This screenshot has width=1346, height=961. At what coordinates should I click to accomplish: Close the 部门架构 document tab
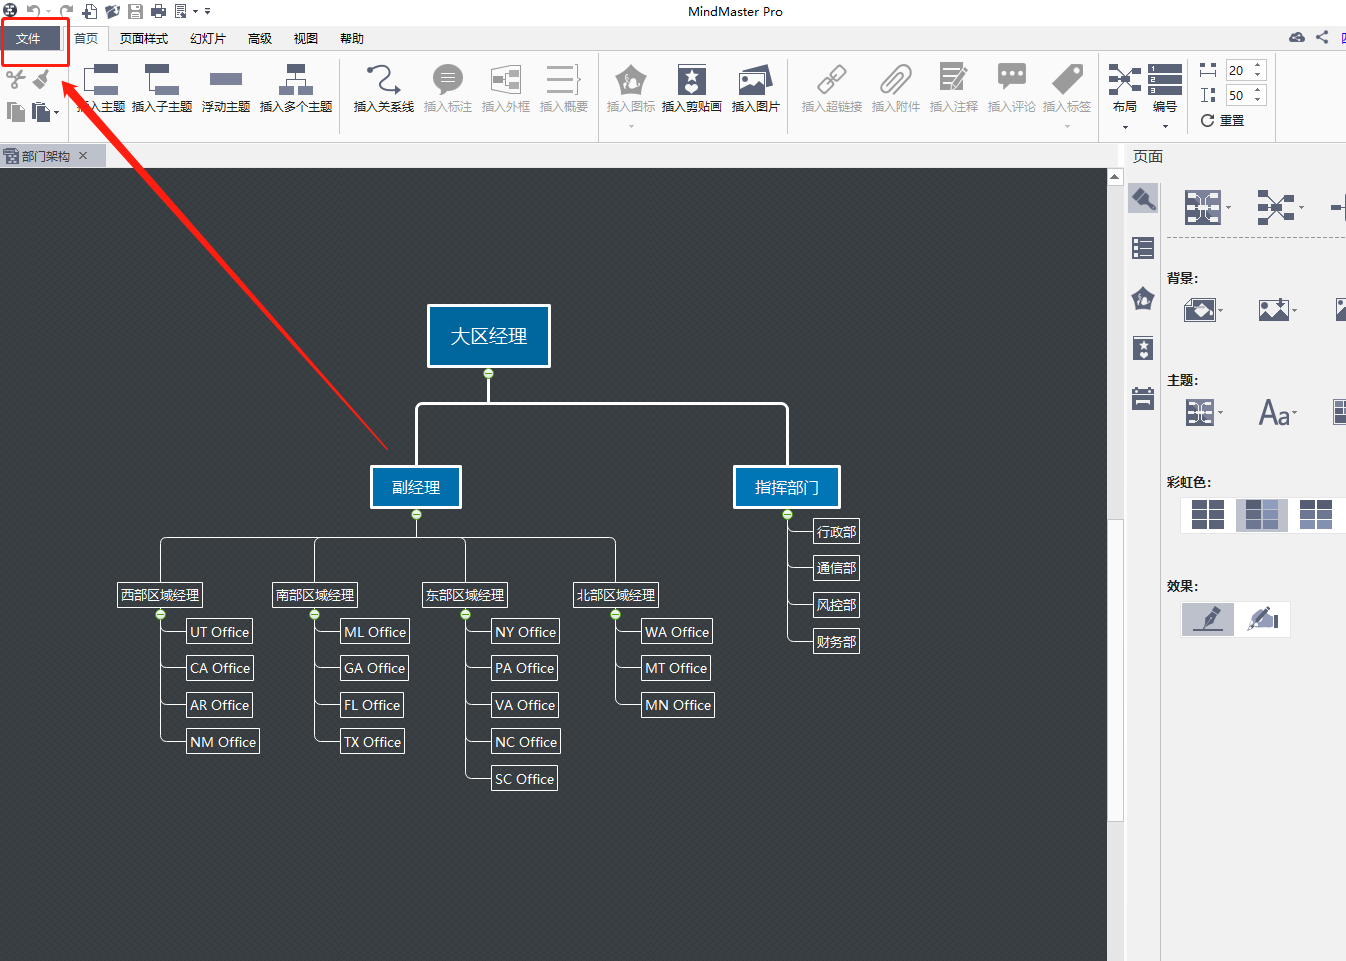pos(83,156)
